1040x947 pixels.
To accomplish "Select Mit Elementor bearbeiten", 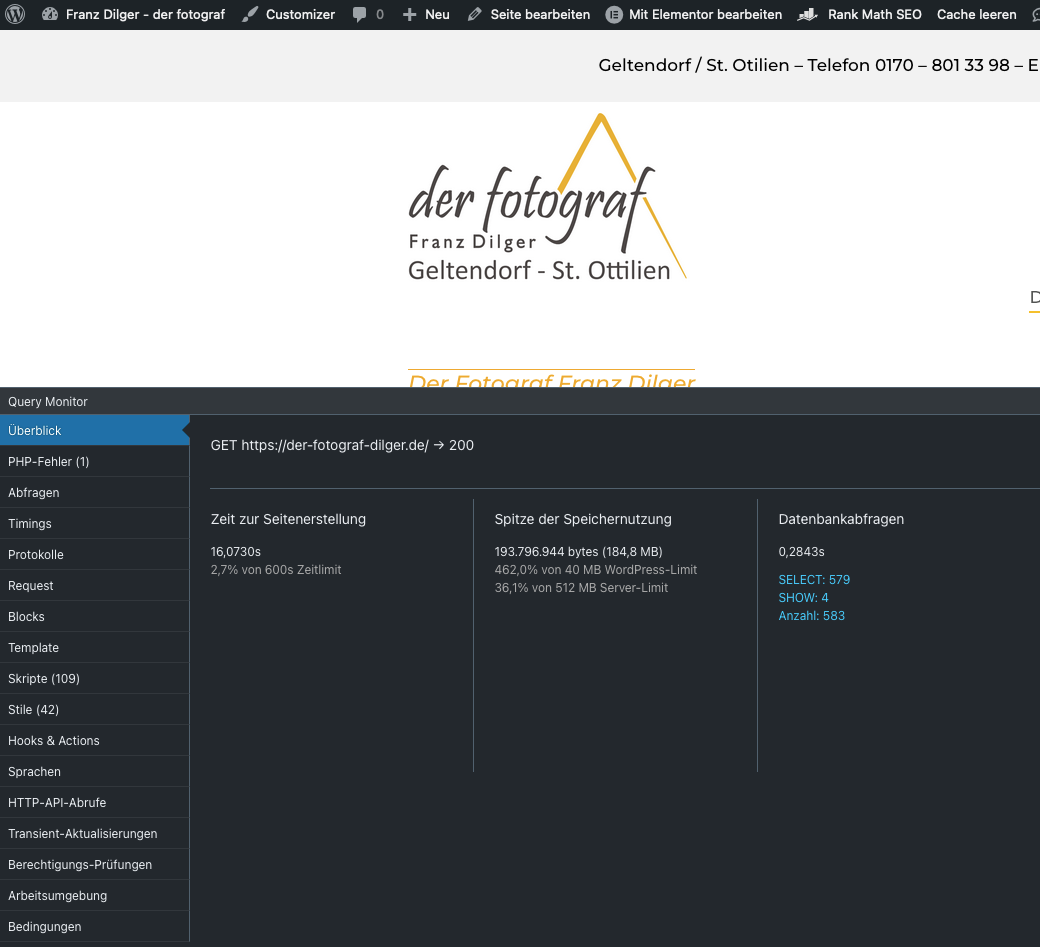I will [705, 15].
